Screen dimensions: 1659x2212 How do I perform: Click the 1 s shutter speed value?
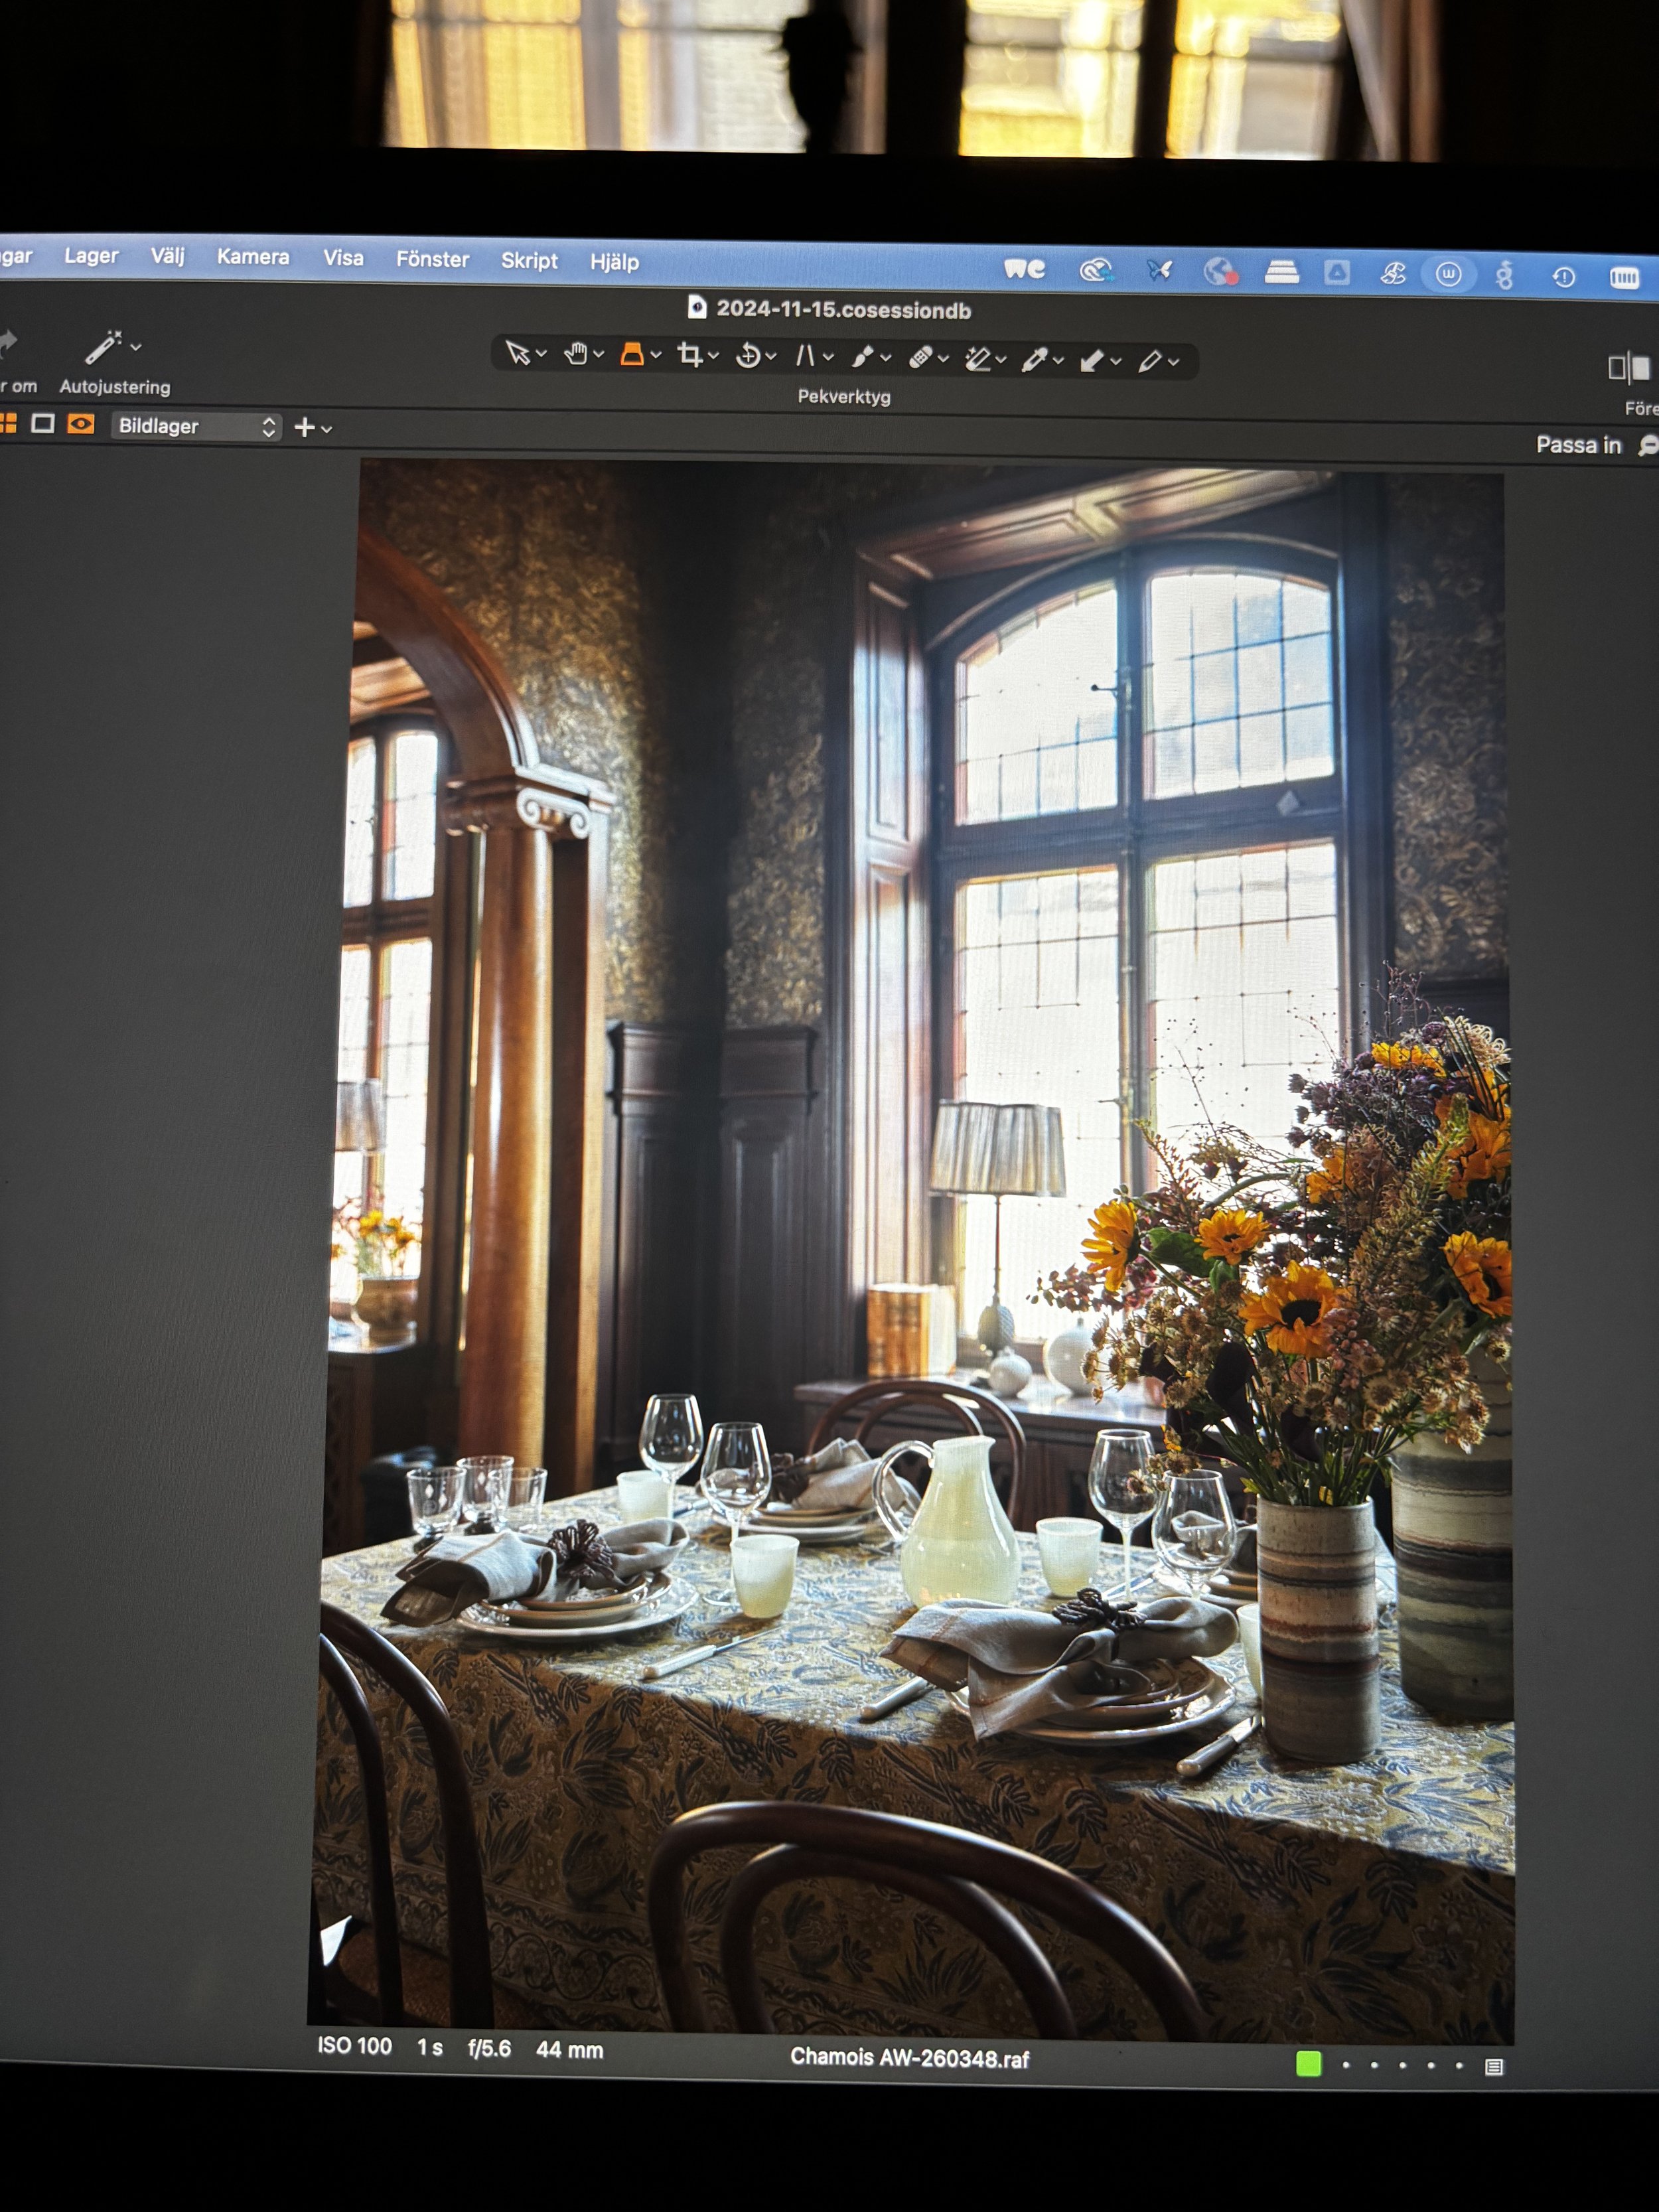(x=430, y=2047)
